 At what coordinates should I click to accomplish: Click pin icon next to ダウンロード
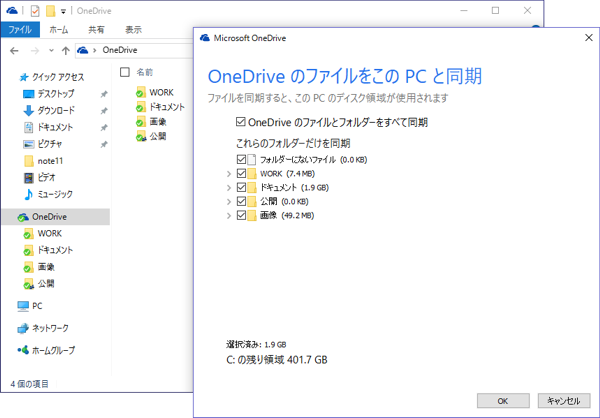click(x=104, y=111)
